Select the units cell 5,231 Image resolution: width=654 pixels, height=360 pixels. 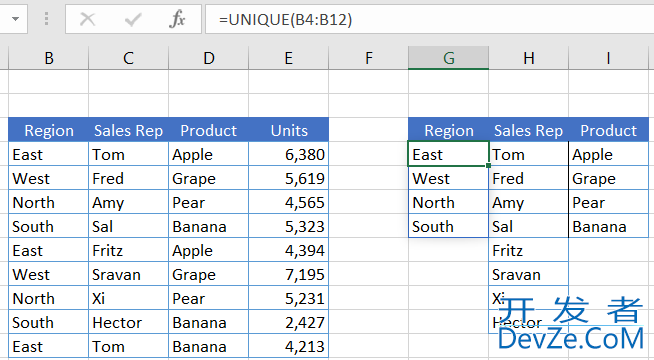pos(289,298)
